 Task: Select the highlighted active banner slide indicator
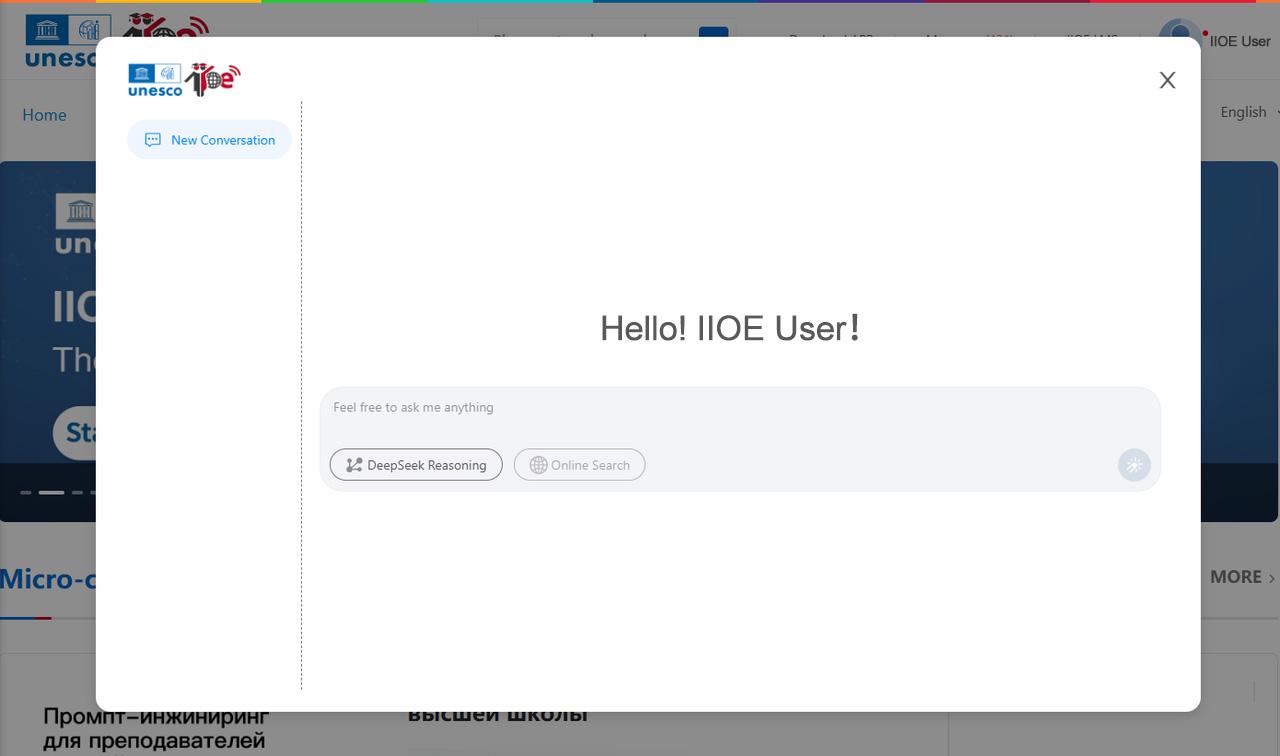51,493
